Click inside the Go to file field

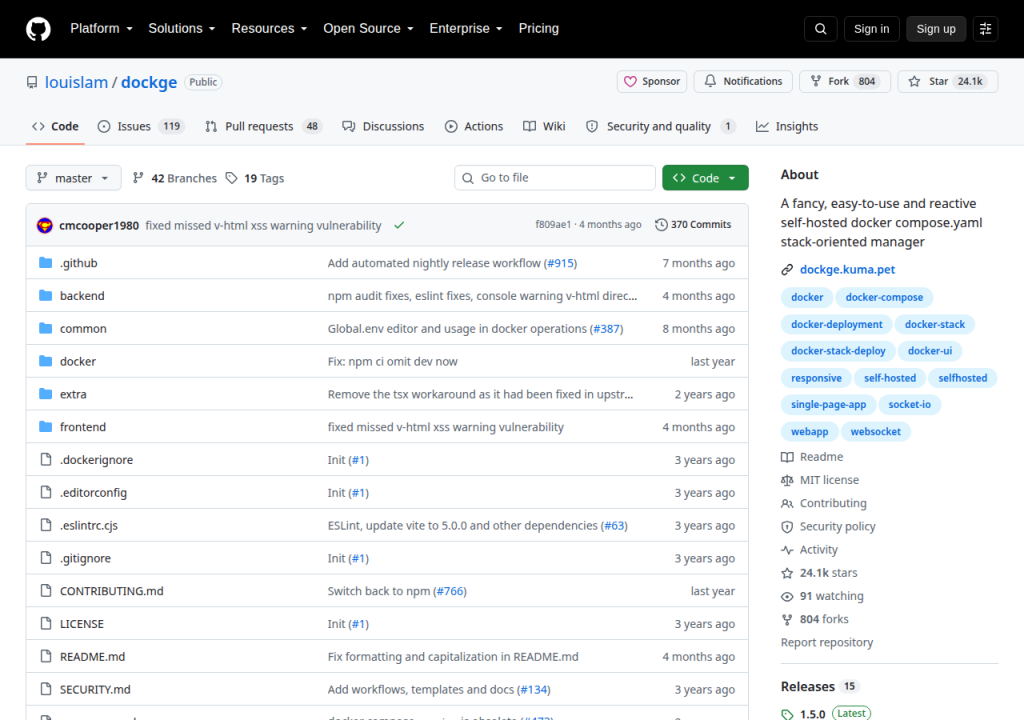[555, 178]
